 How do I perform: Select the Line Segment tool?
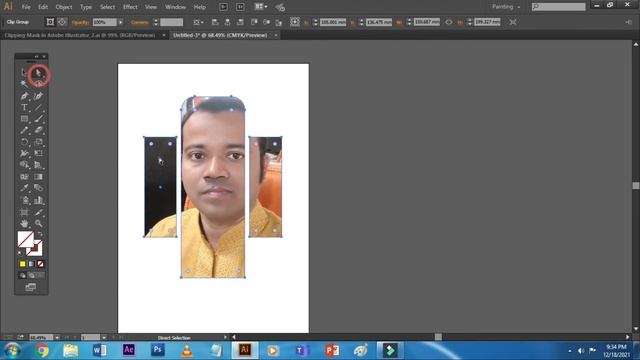tap(38, 107)
